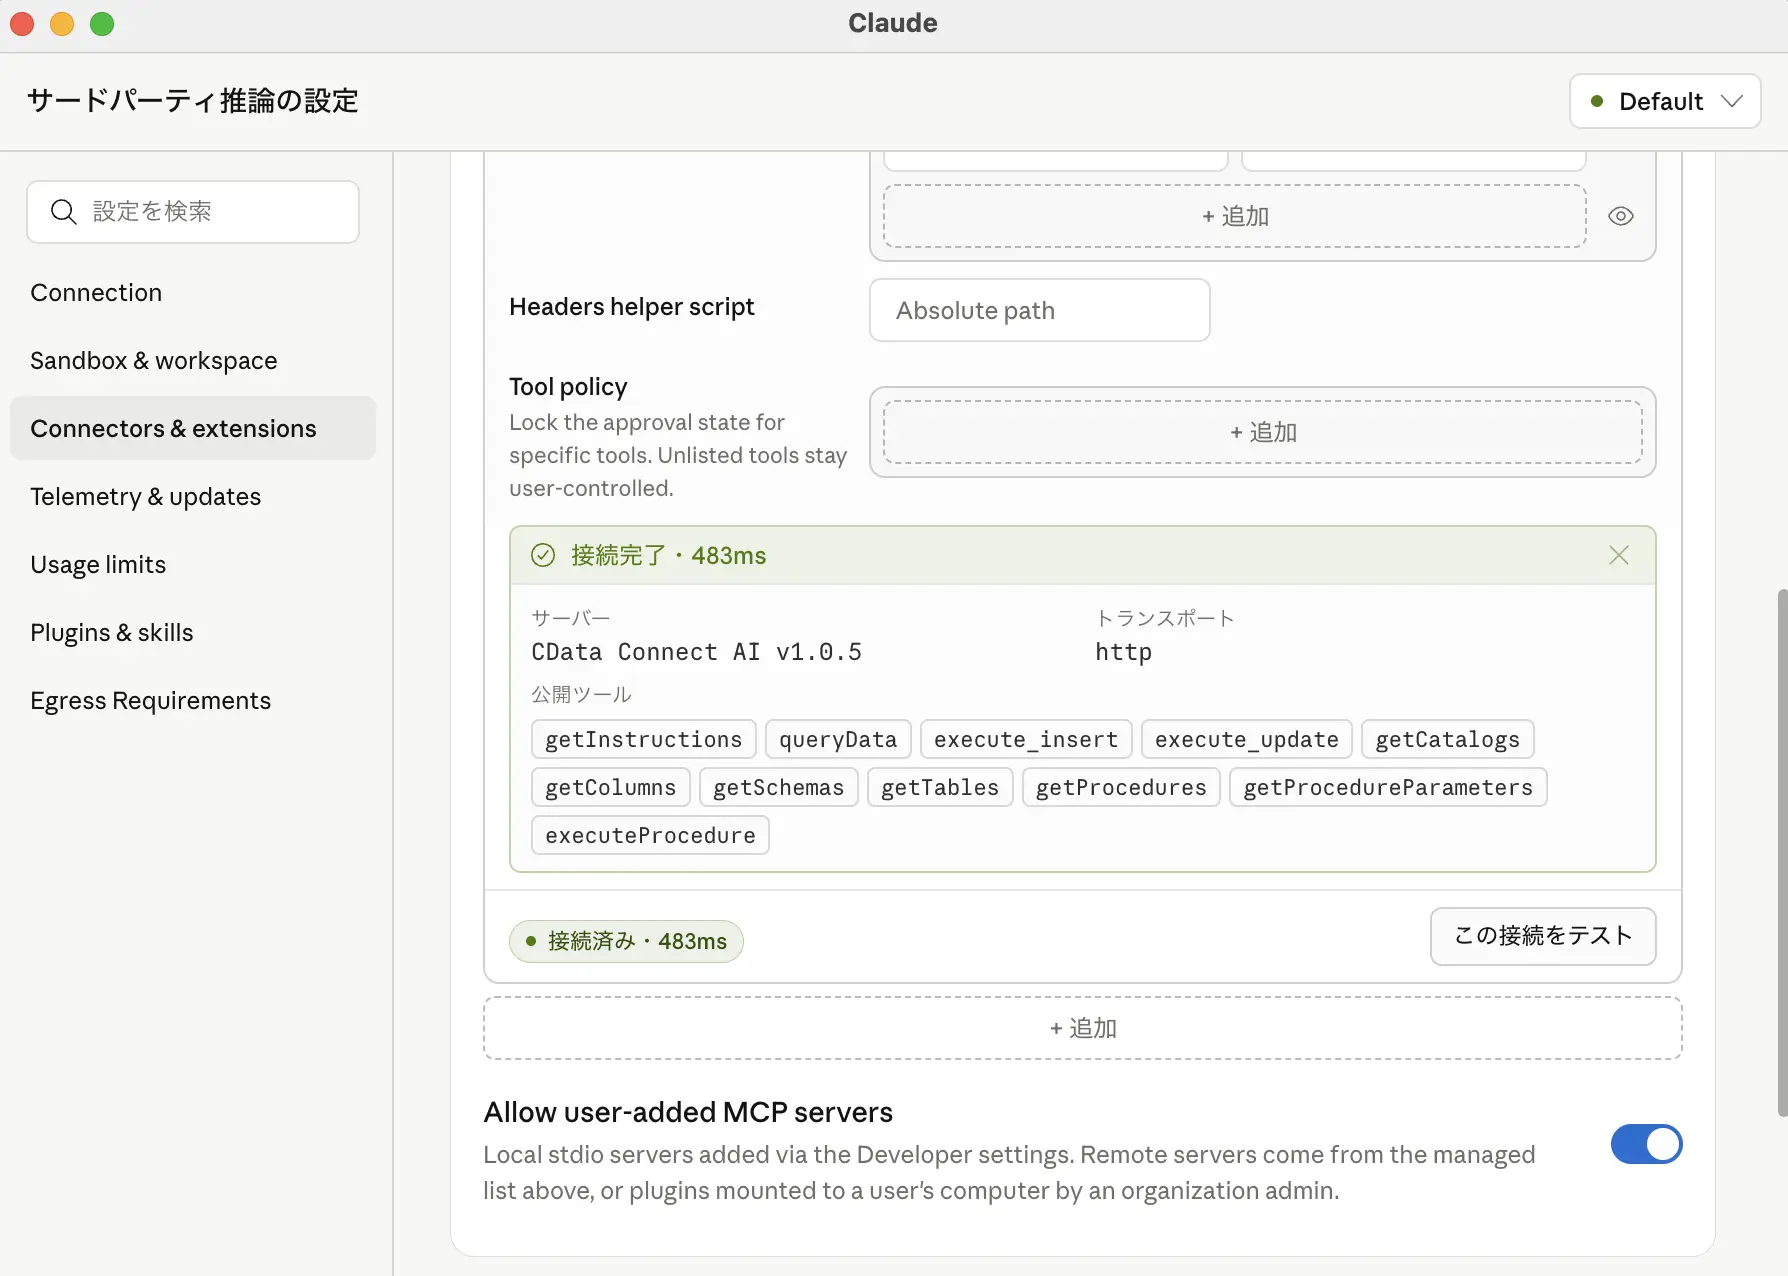
Task: Click the queryData tool chip
Action: point(838,739)
